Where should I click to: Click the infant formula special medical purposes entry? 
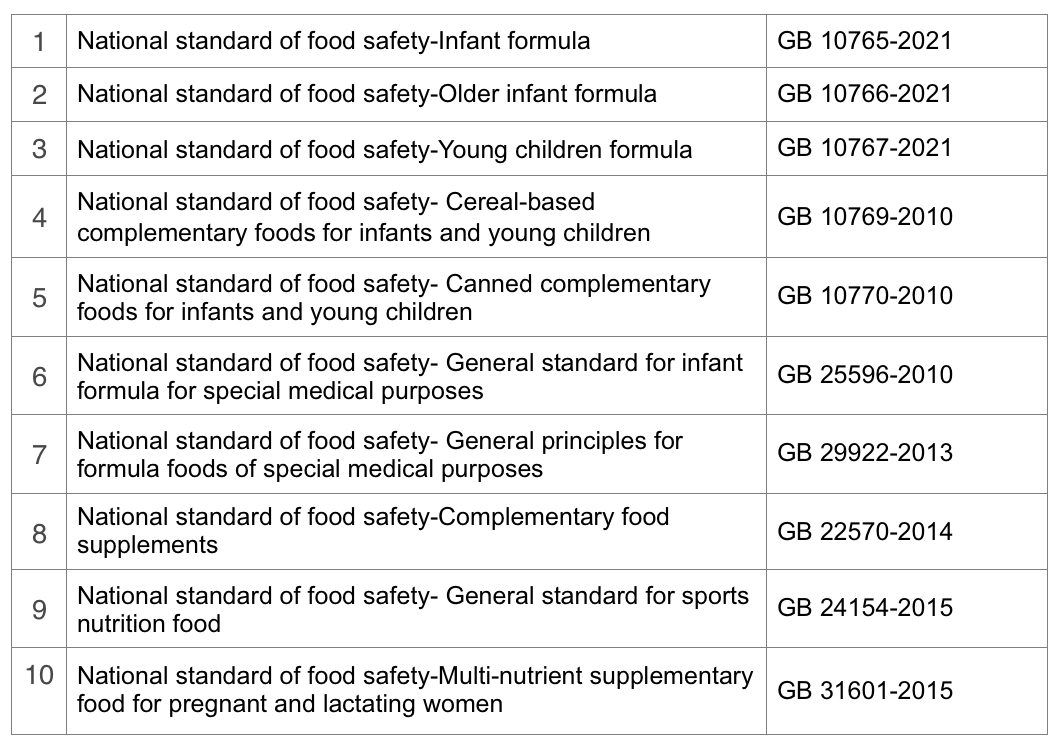tap(409, 376)
